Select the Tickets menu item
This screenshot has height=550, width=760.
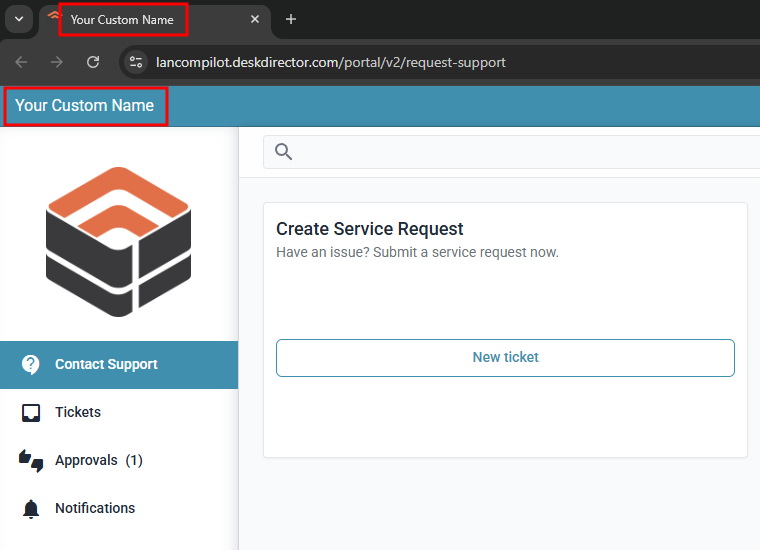pyautogui.click(x=78, y=412)
